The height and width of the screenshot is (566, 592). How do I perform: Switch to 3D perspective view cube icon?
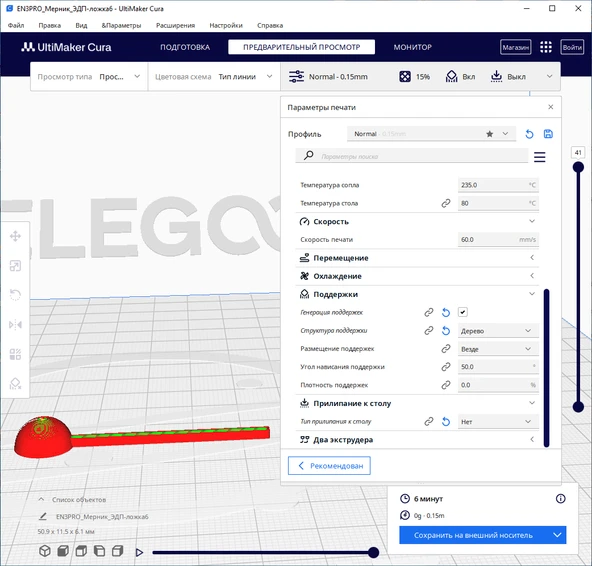point(45,551)
